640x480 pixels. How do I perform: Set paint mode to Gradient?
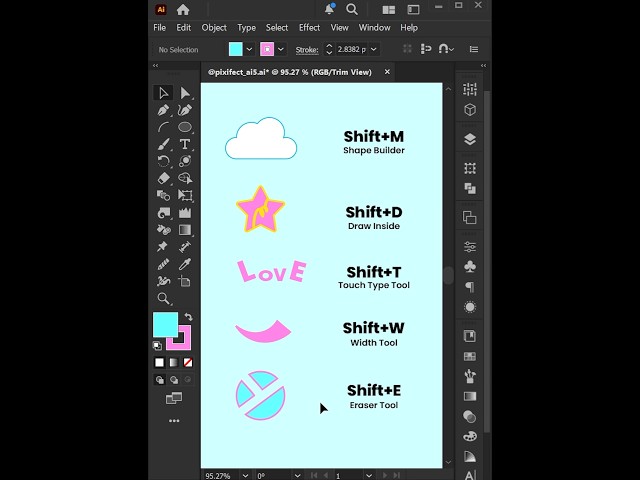[173, 362]
